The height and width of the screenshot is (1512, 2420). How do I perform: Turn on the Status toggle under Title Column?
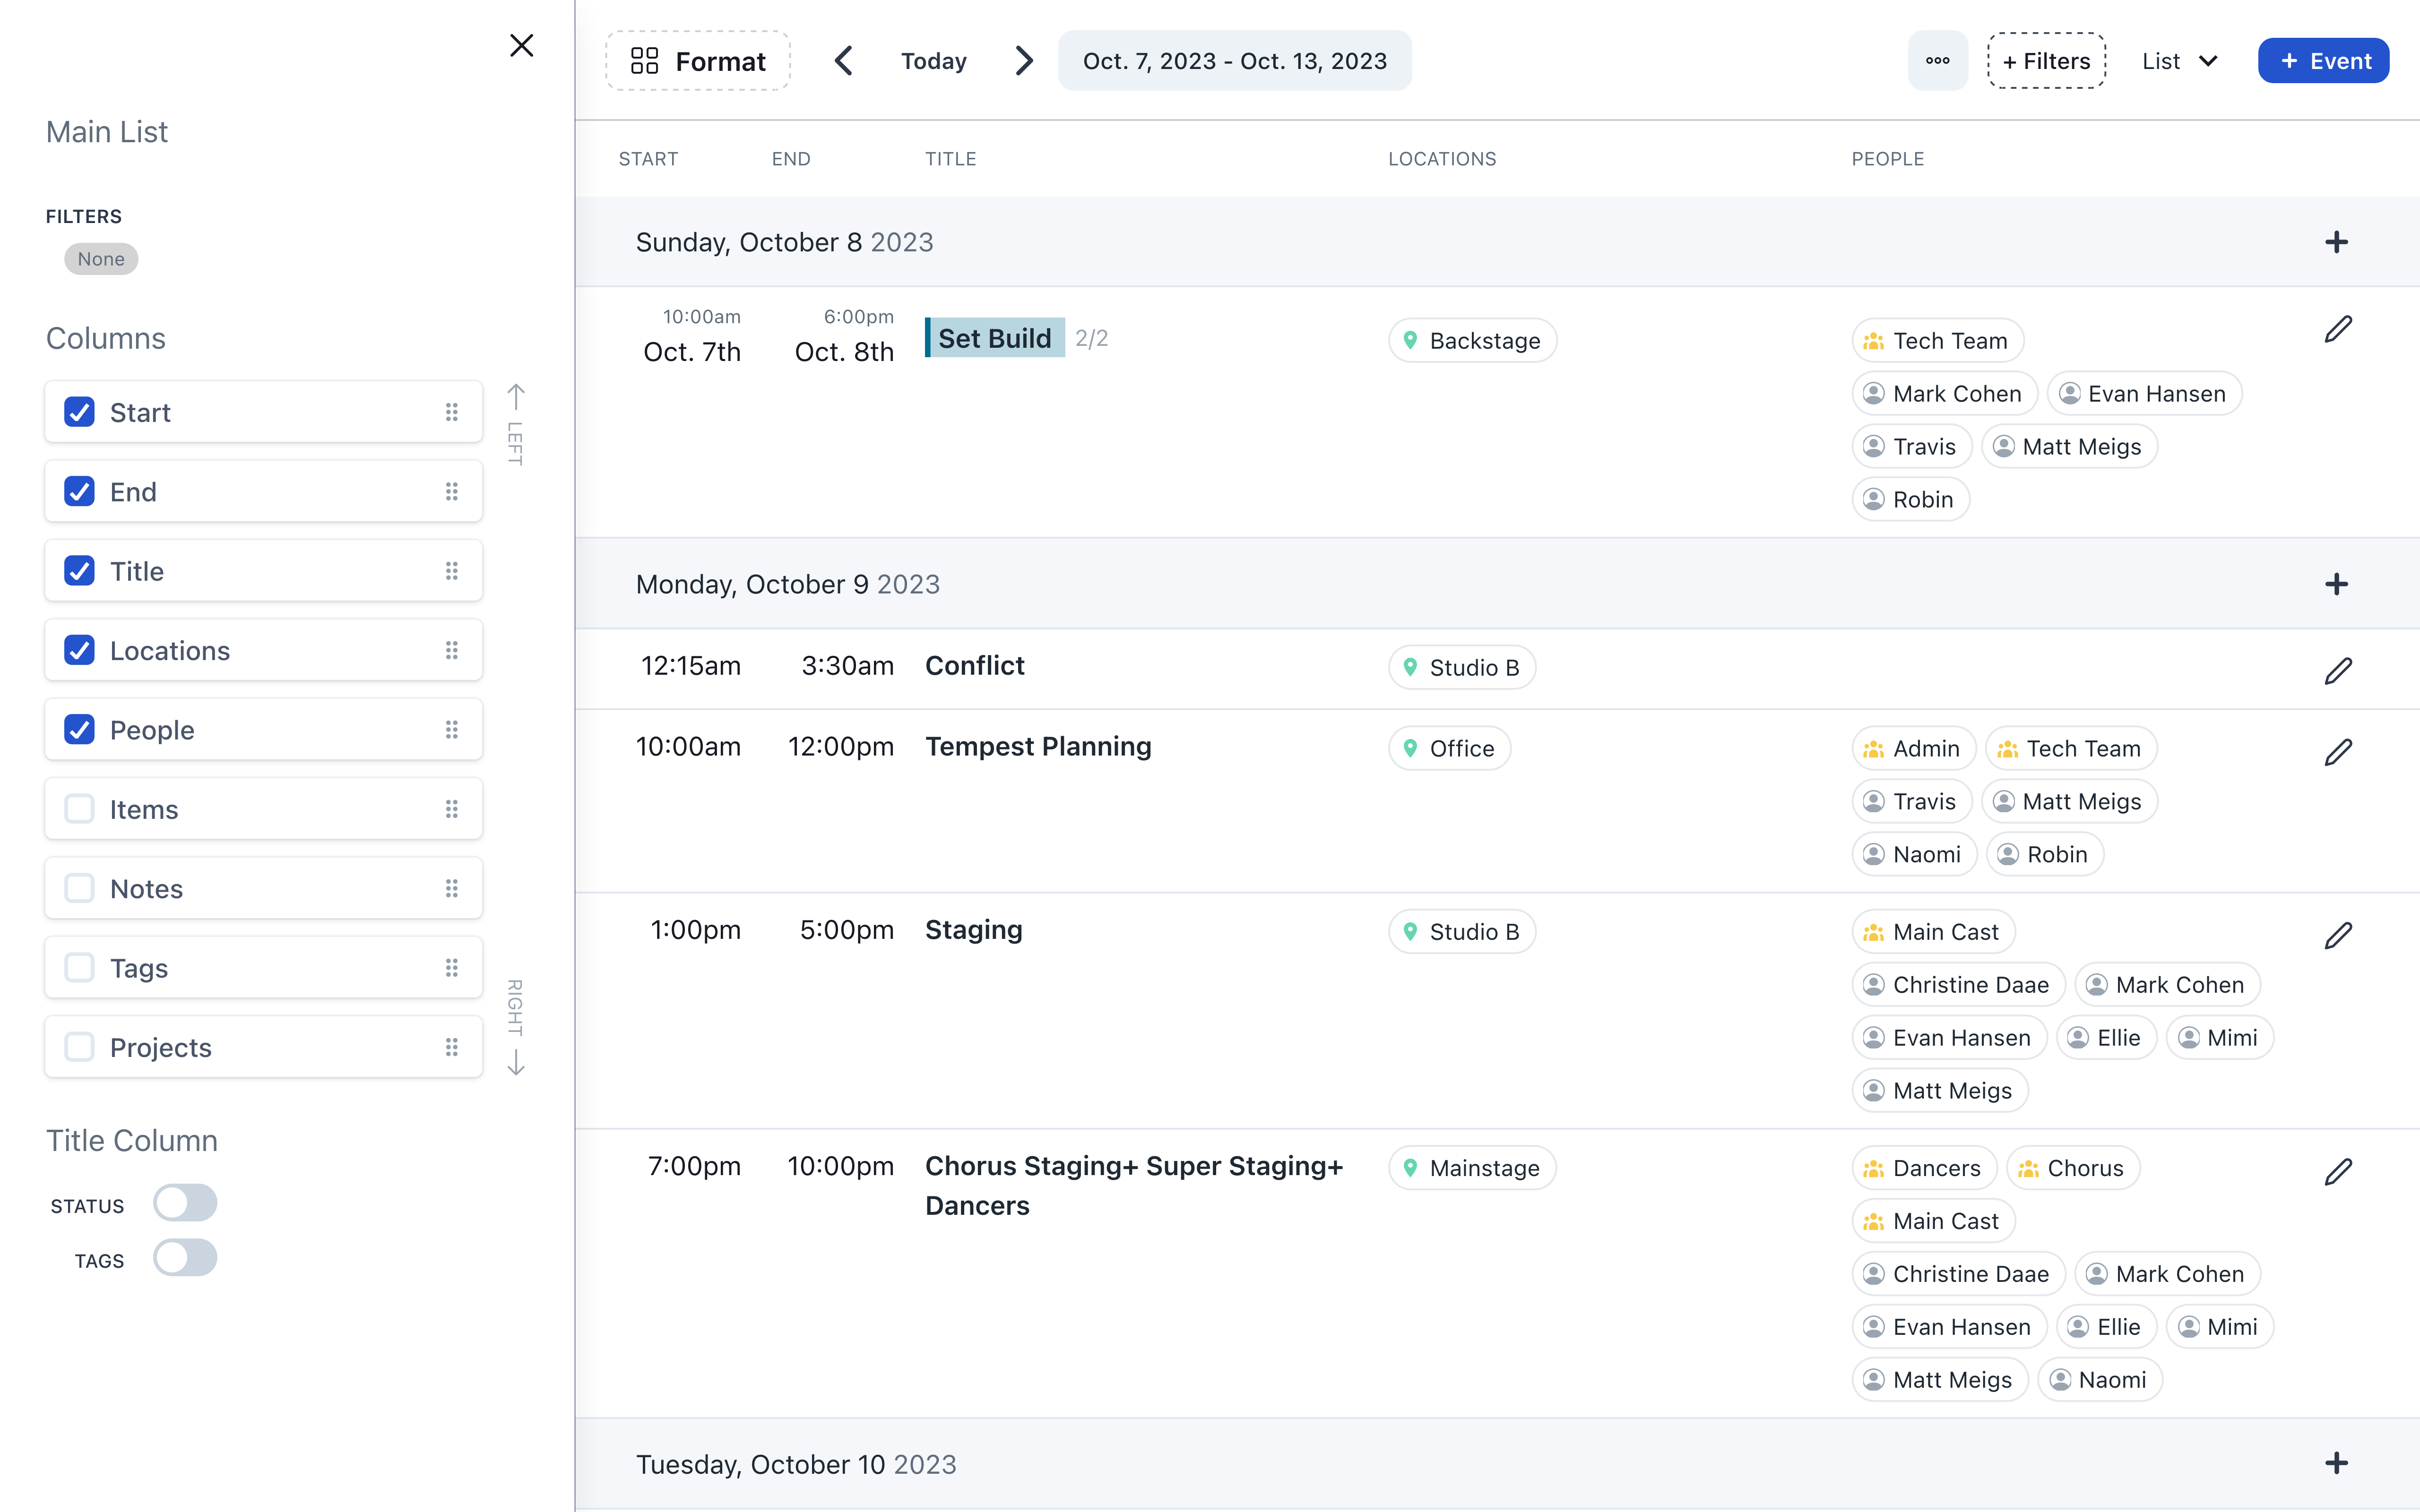[x=185, y=1203]
